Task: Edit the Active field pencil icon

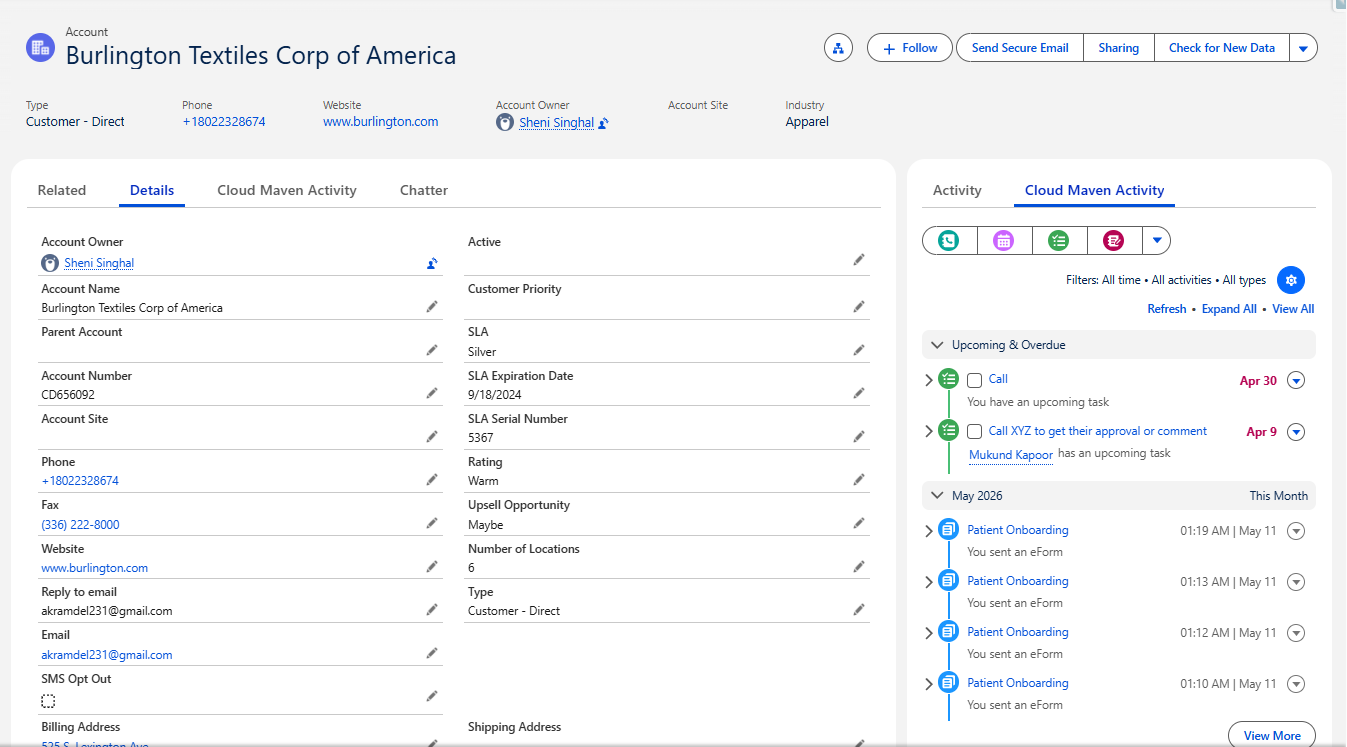Action: (x=859, y=260)
